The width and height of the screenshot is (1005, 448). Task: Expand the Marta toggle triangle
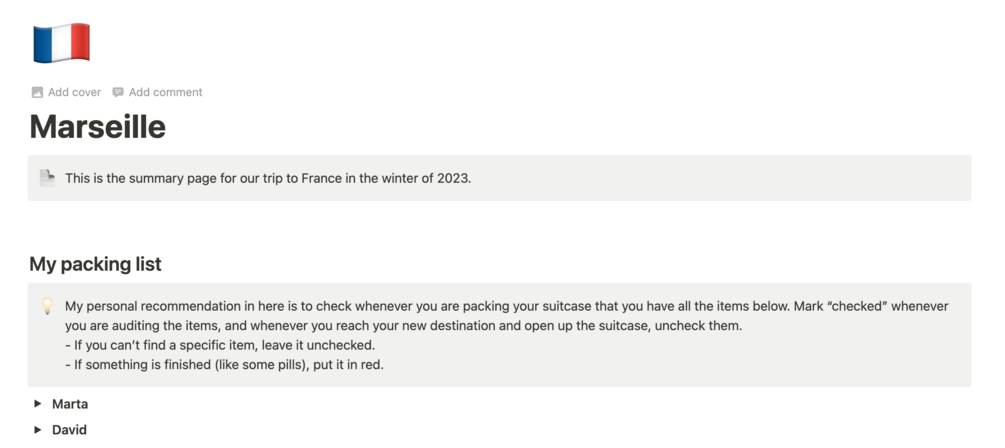click(x=38, y=404)
